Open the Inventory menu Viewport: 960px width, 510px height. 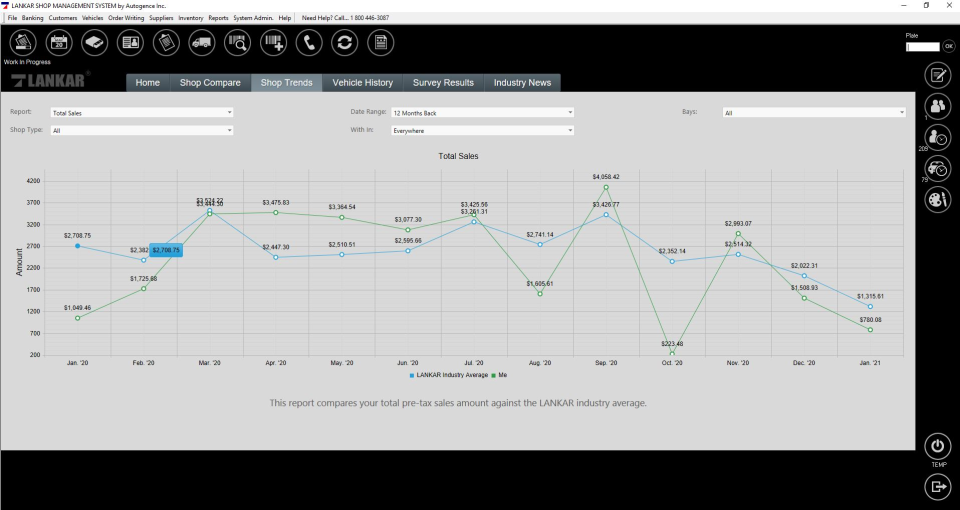click(x=190, y=18)
